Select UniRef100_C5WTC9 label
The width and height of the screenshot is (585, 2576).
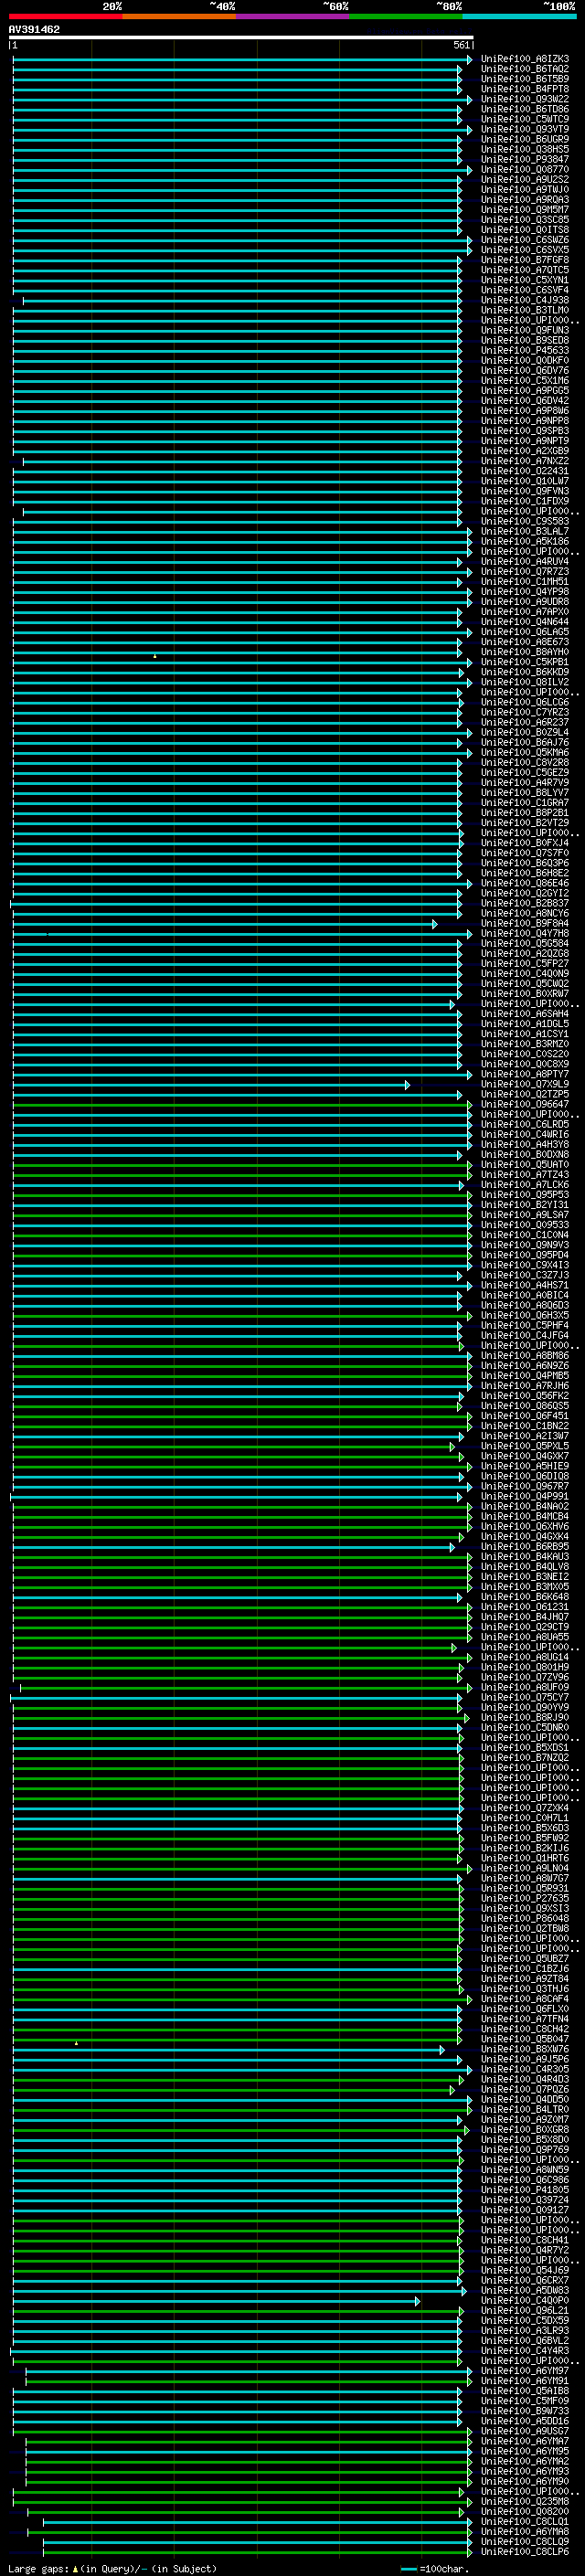pos(525,119)
